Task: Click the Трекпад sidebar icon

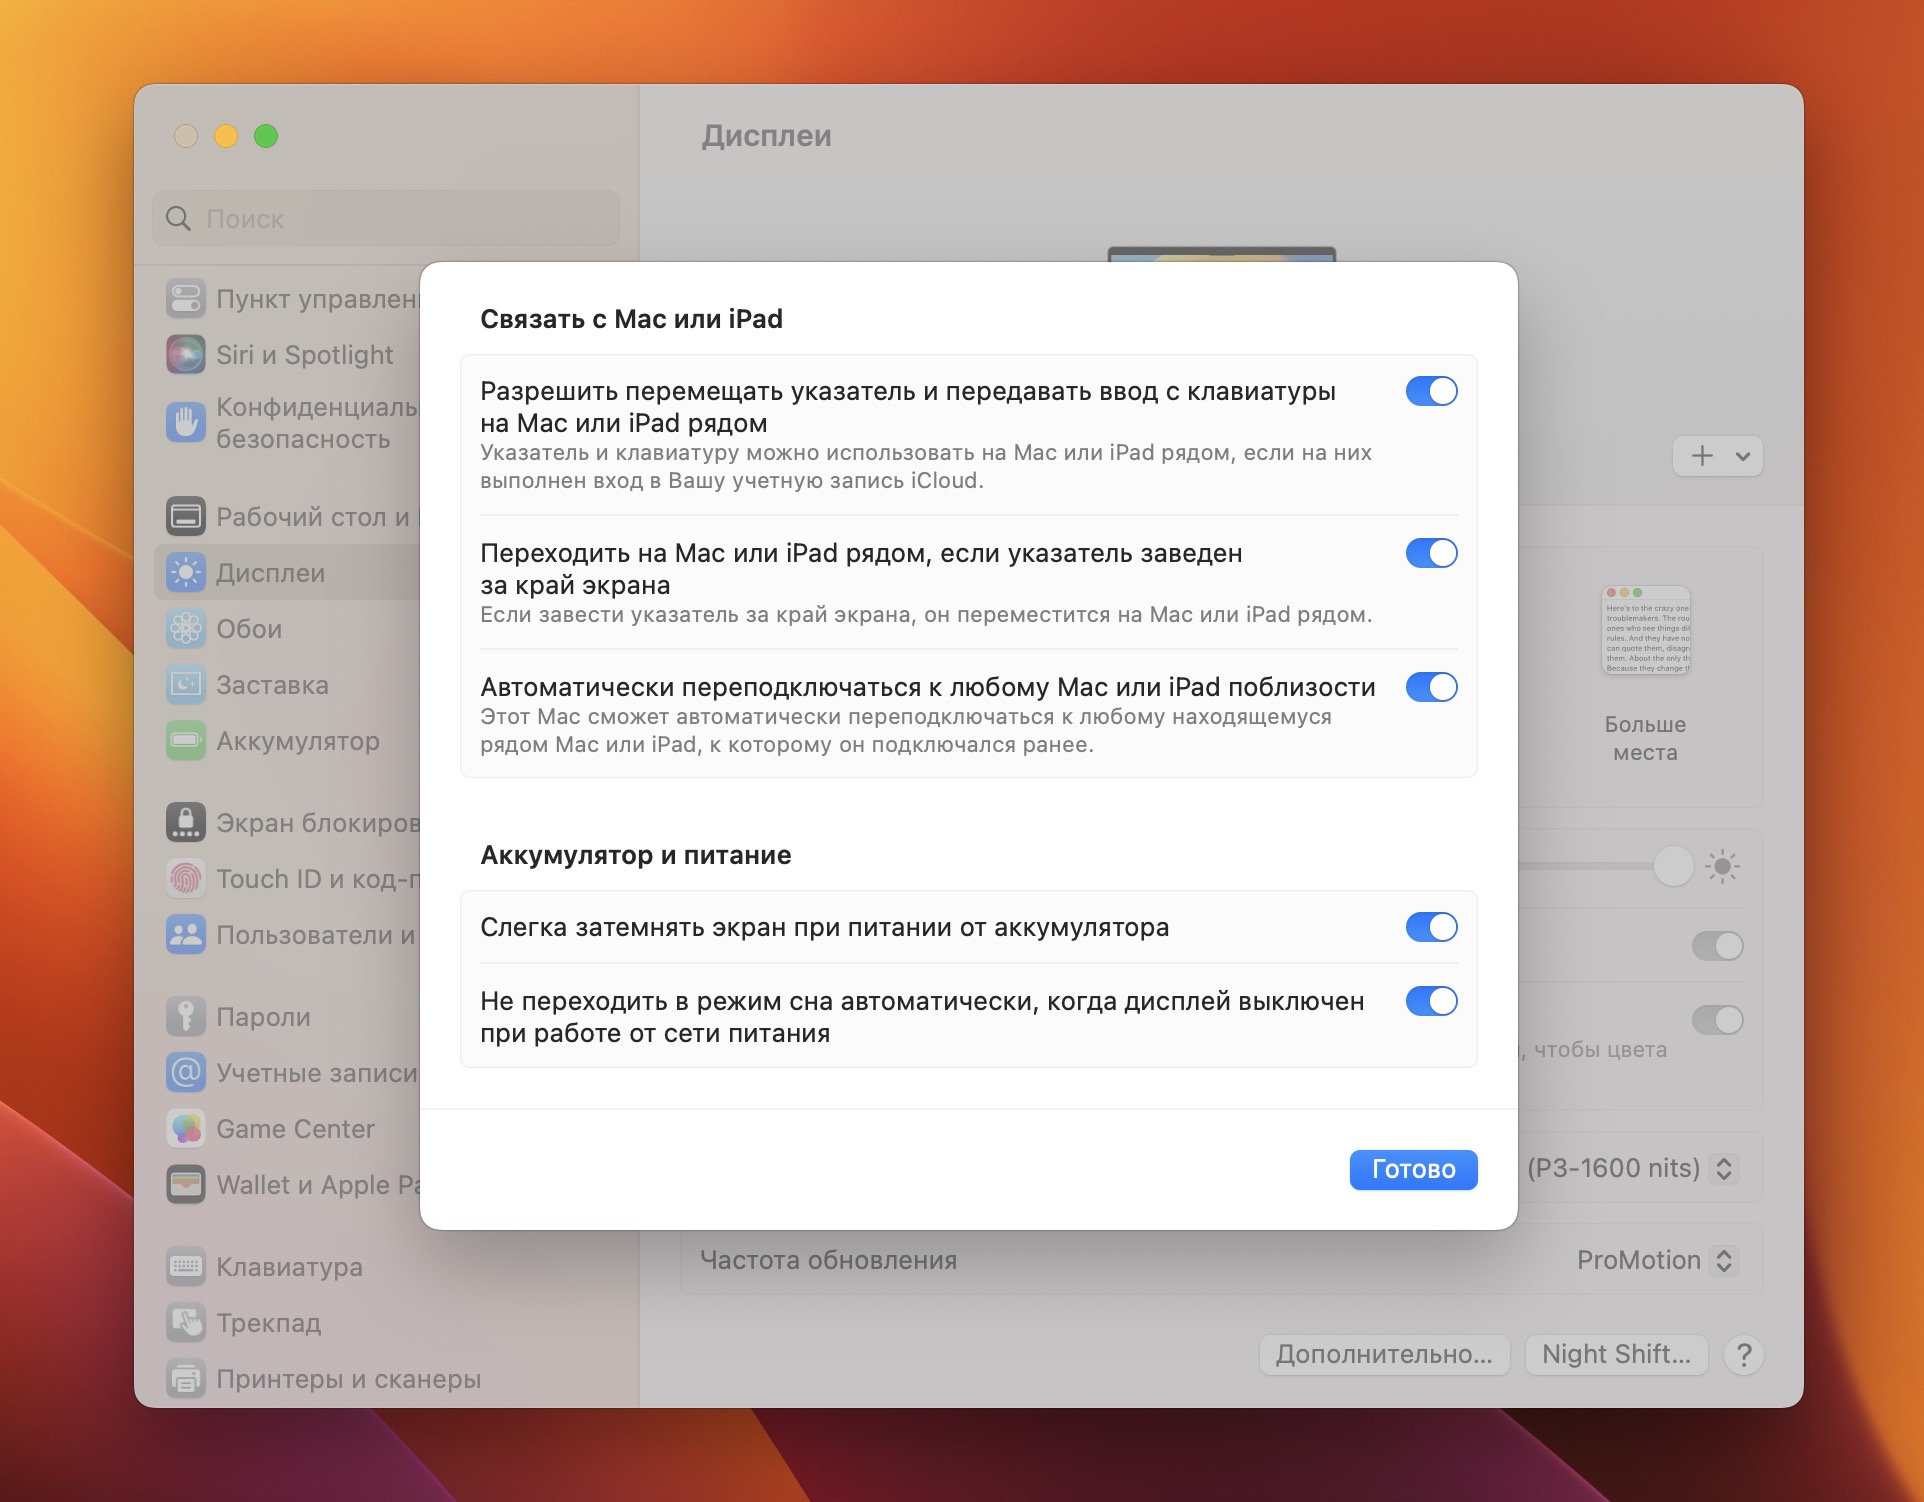Action: coord(186,1323)
